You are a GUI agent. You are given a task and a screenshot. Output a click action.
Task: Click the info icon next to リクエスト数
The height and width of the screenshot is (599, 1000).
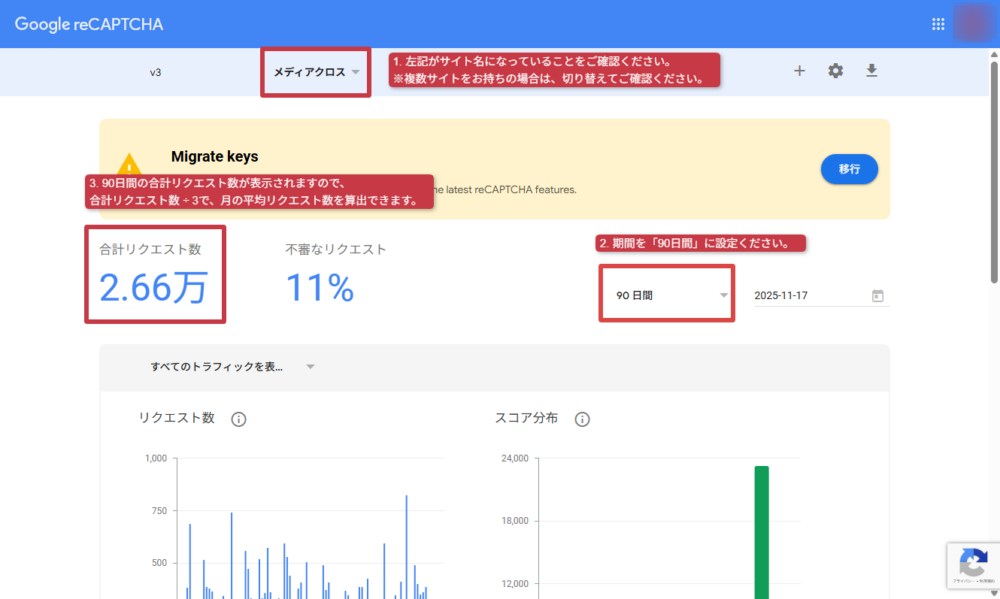tap(238, 419)
